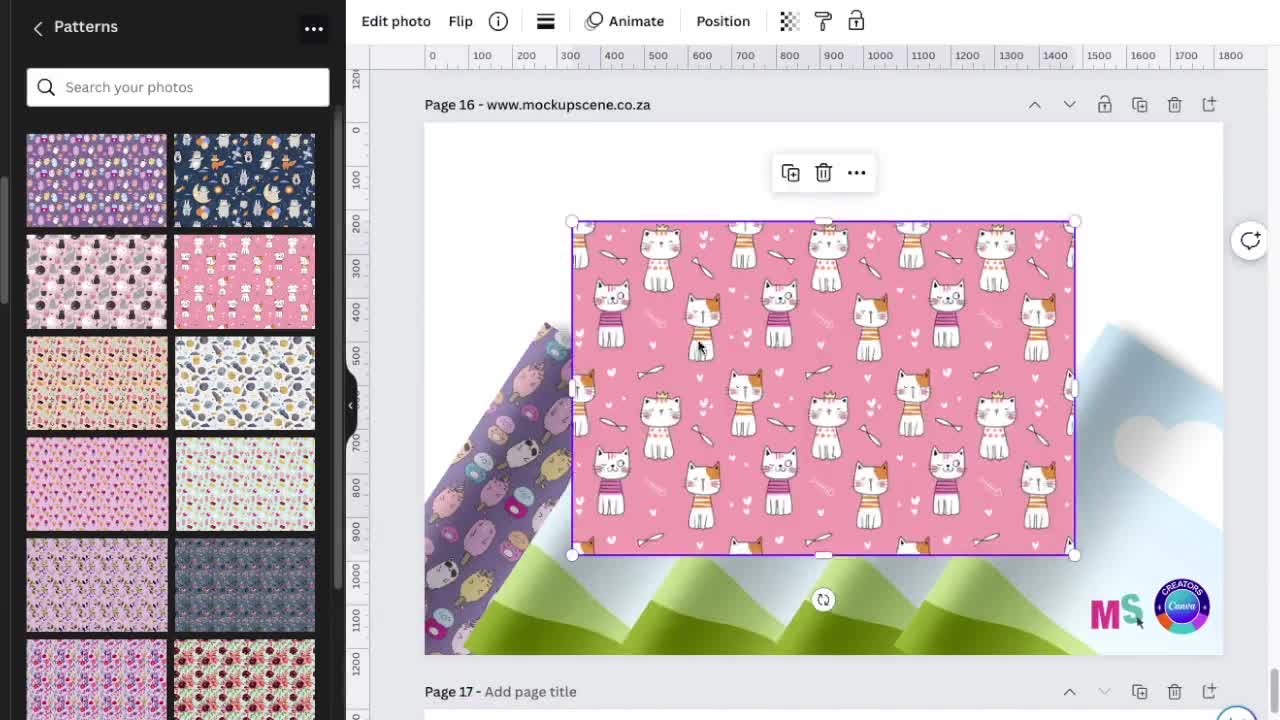Select the pink and gray cats pattern thumbnail

coord(97,282)
